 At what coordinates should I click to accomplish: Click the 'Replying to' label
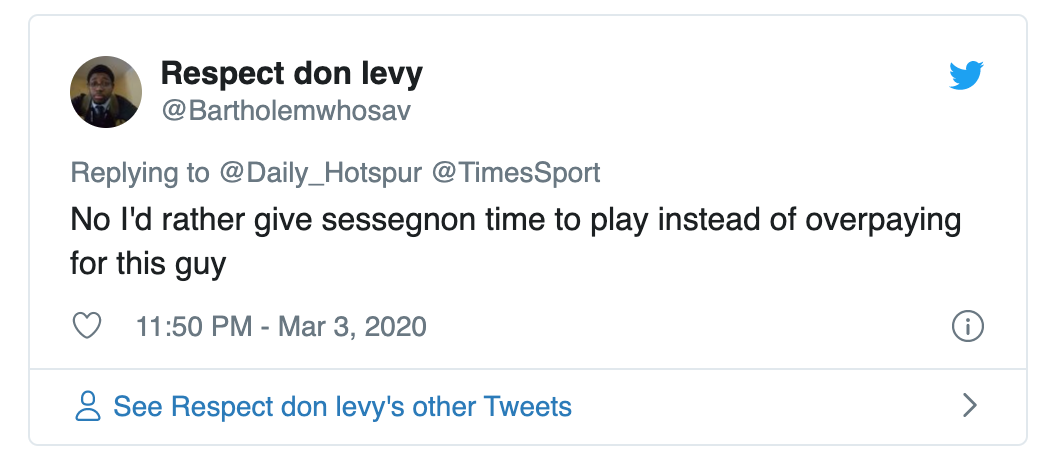(140, 172)
